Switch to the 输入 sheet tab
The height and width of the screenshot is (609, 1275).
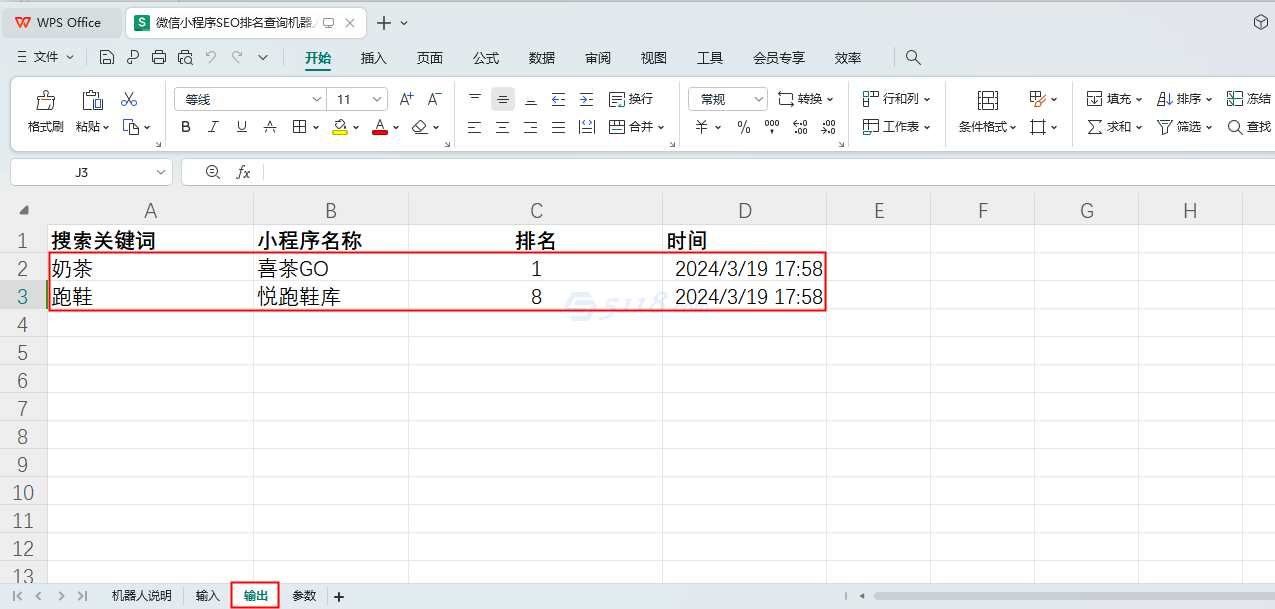tap(207, 596)
